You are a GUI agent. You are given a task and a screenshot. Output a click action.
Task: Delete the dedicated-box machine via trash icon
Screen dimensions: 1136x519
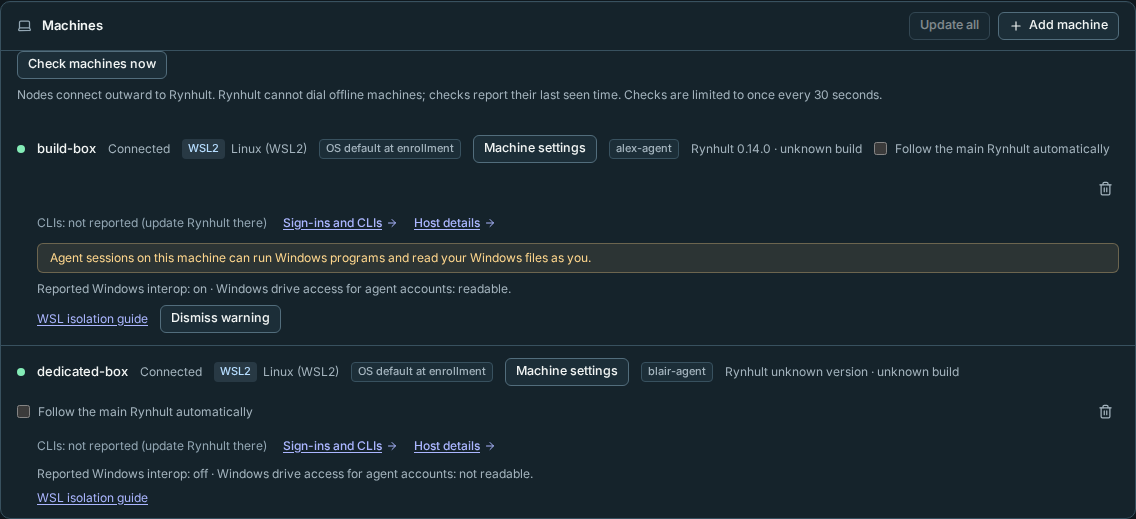(x=1105, y=412)
